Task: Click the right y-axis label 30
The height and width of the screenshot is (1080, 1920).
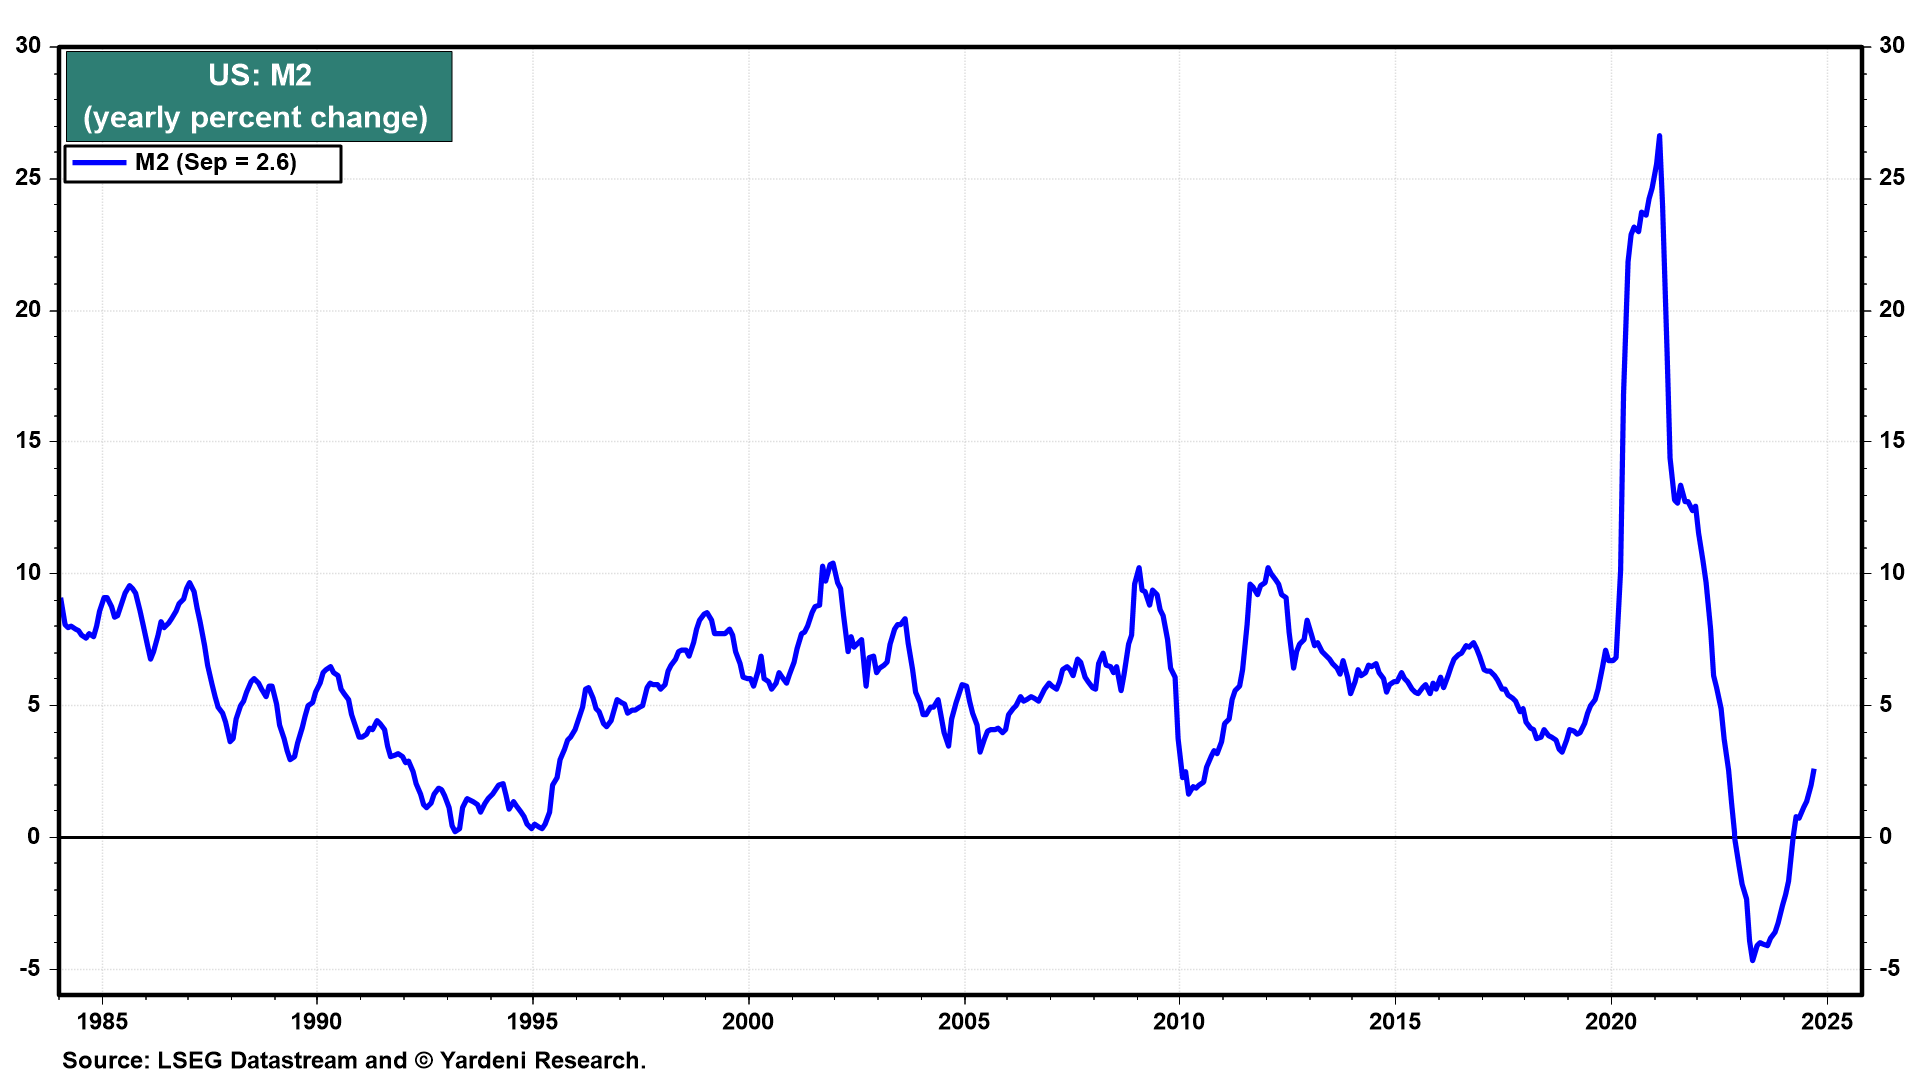Action: tap(1892, 46)
